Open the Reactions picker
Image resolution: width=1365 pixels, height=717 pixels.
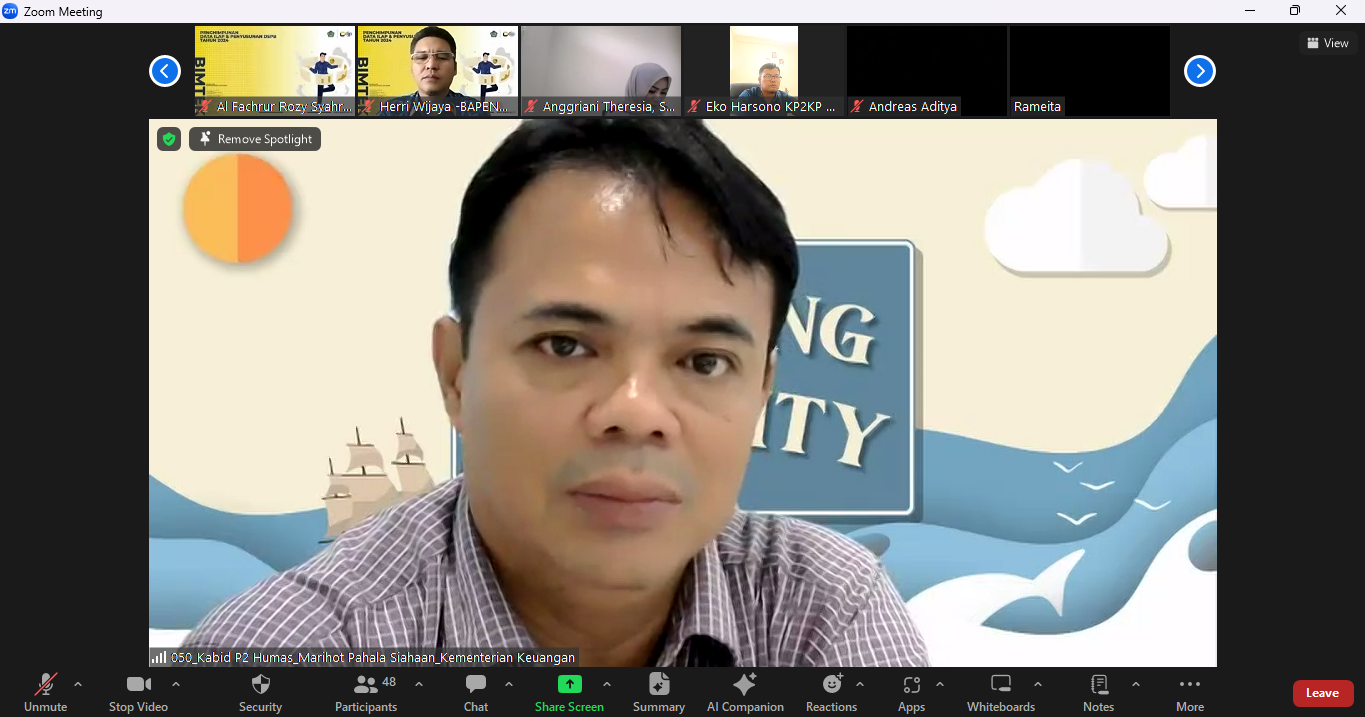[831, 693]
